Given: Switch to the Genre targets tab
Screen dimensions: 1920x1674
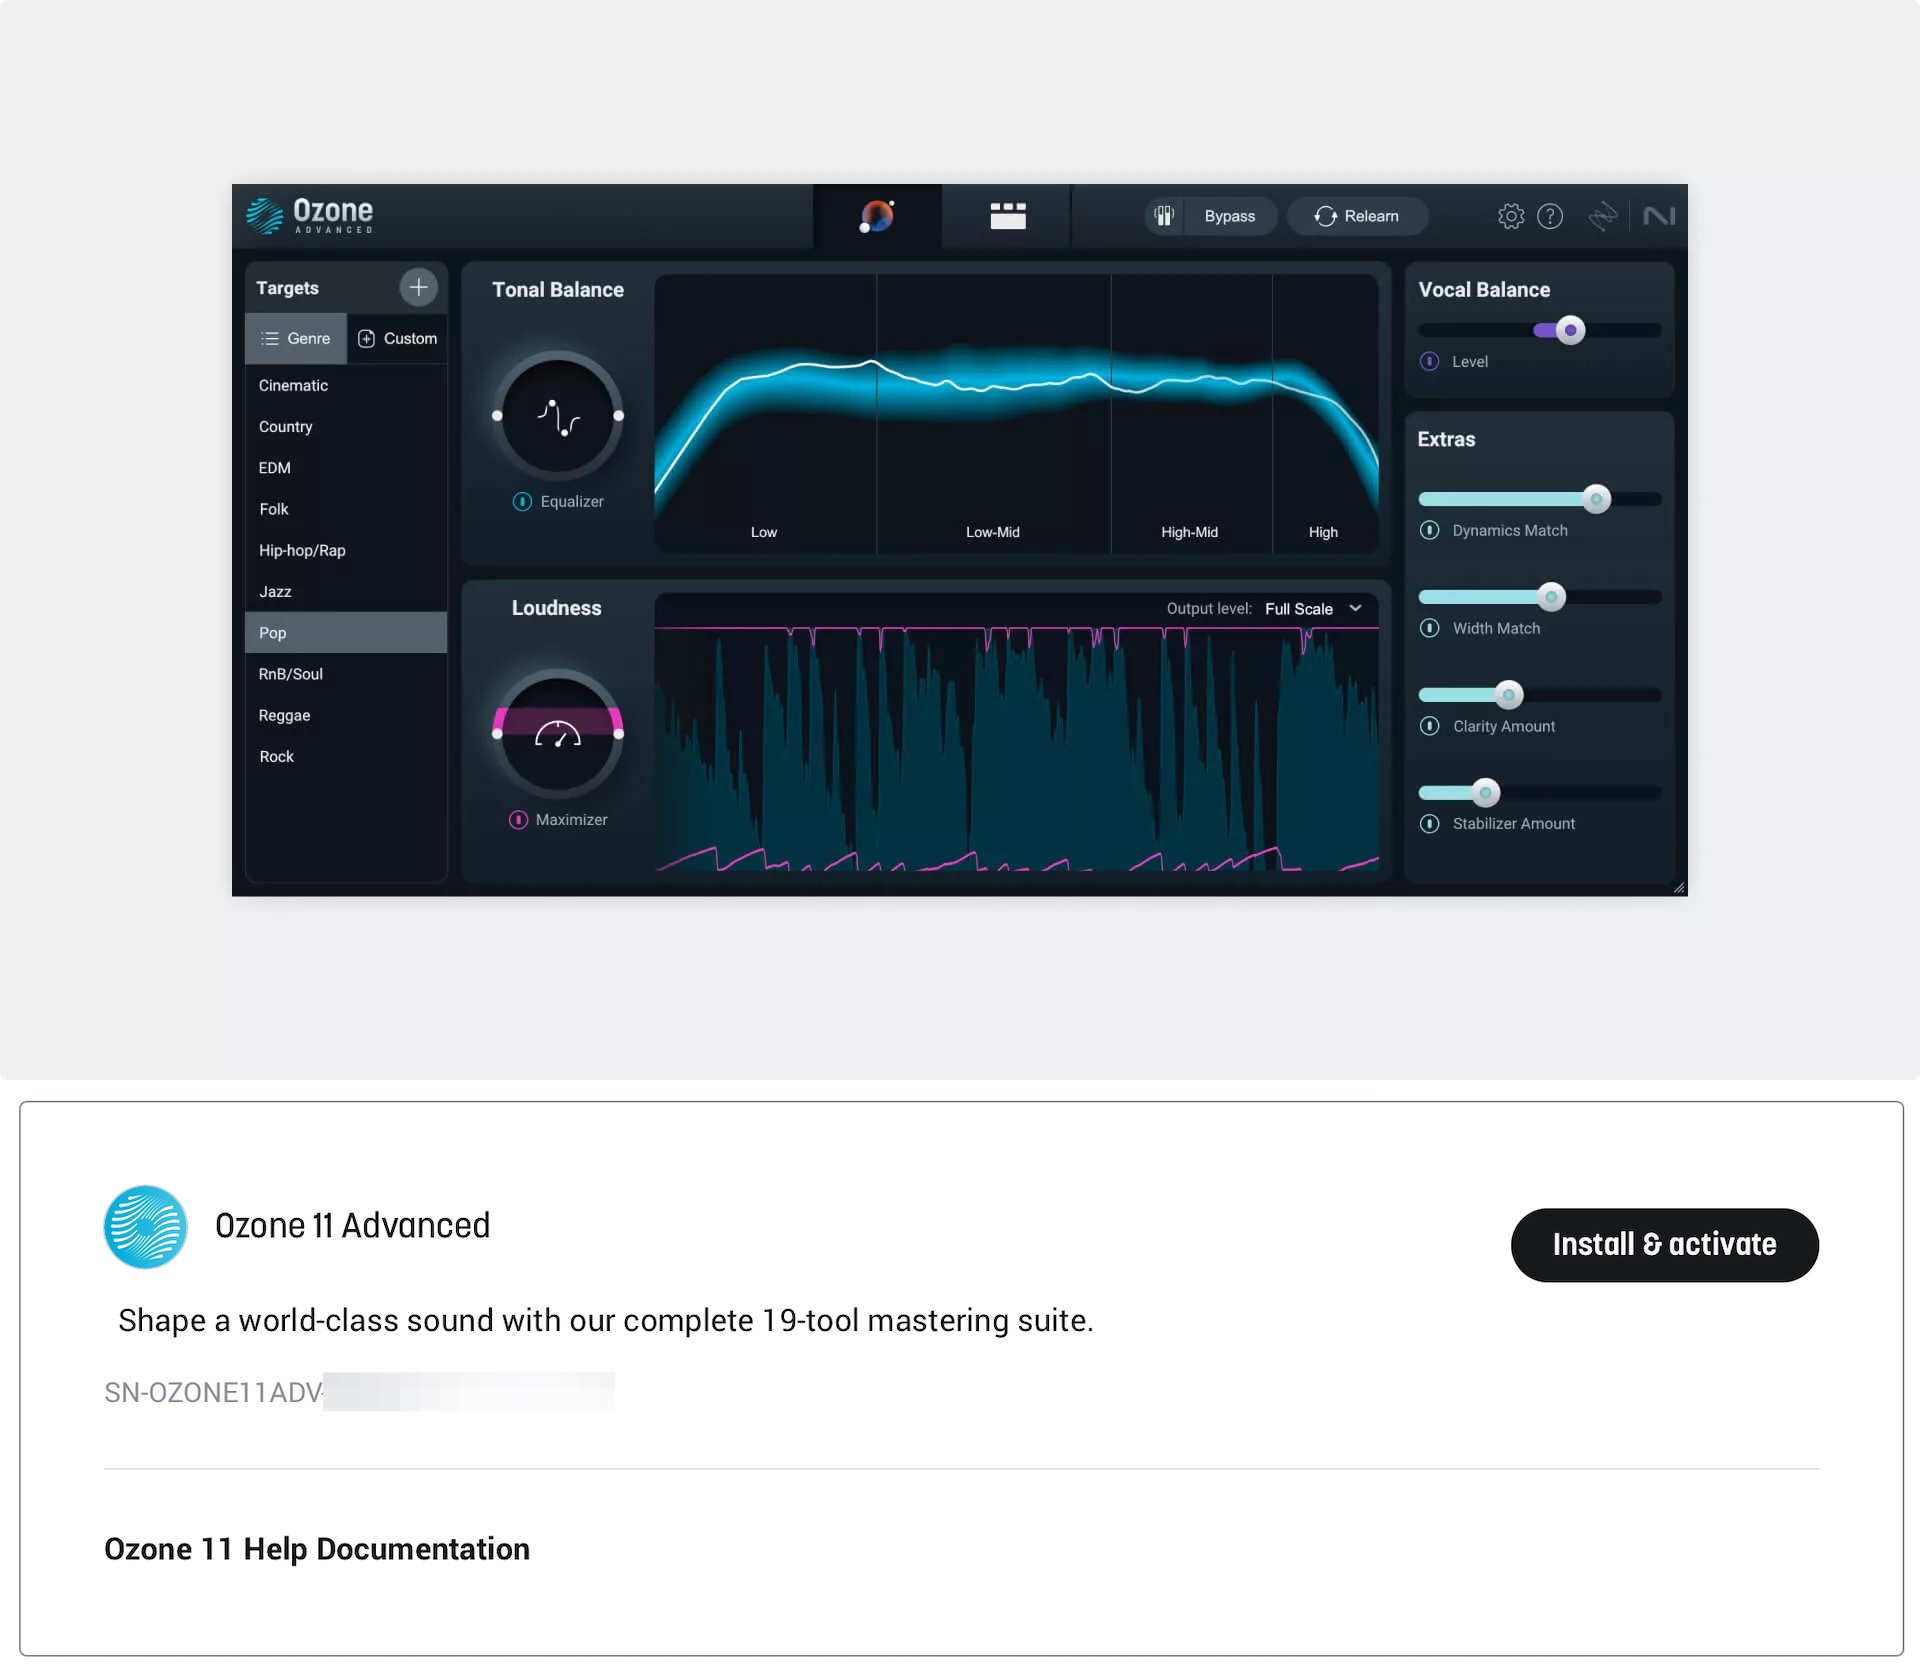Looking at the screenshot, I should (296, 338).
